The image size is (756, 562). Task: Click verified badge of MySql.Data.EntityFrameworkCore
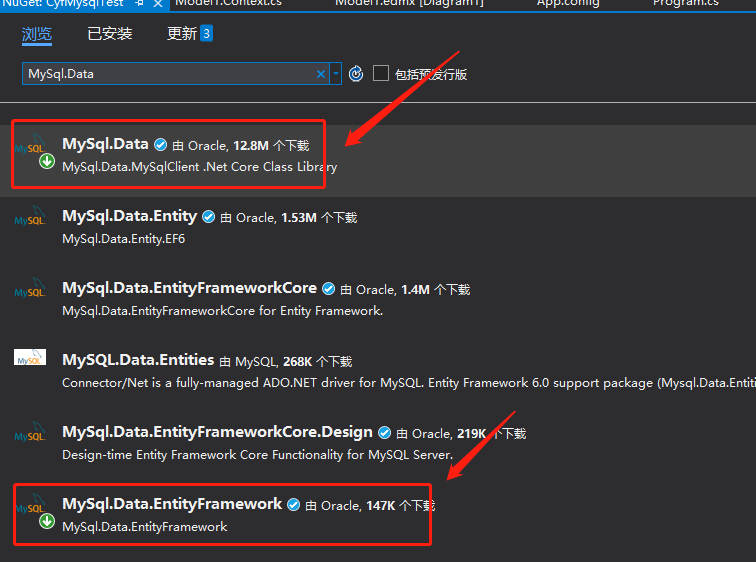(x=328, y=289)
